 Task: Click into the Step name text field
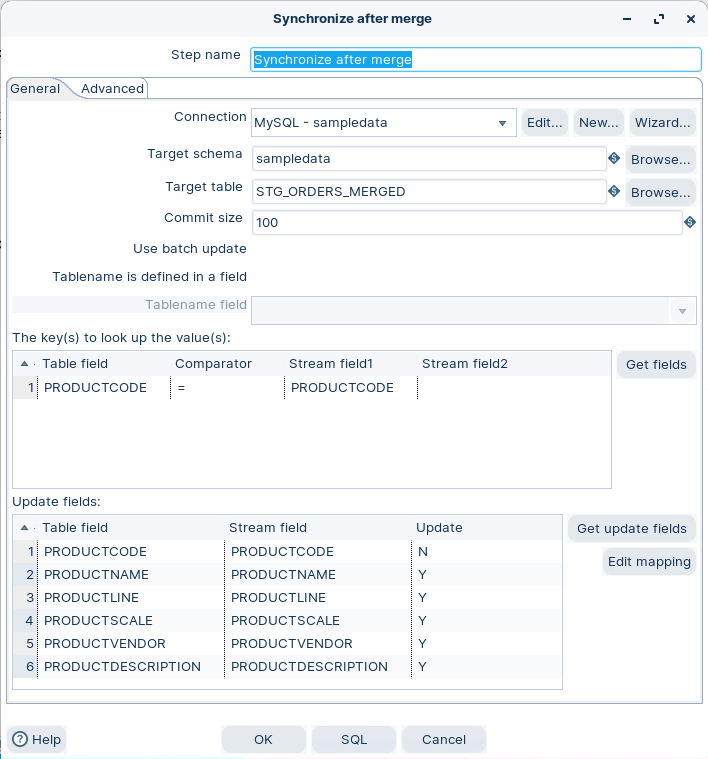(x=475, y=60)
